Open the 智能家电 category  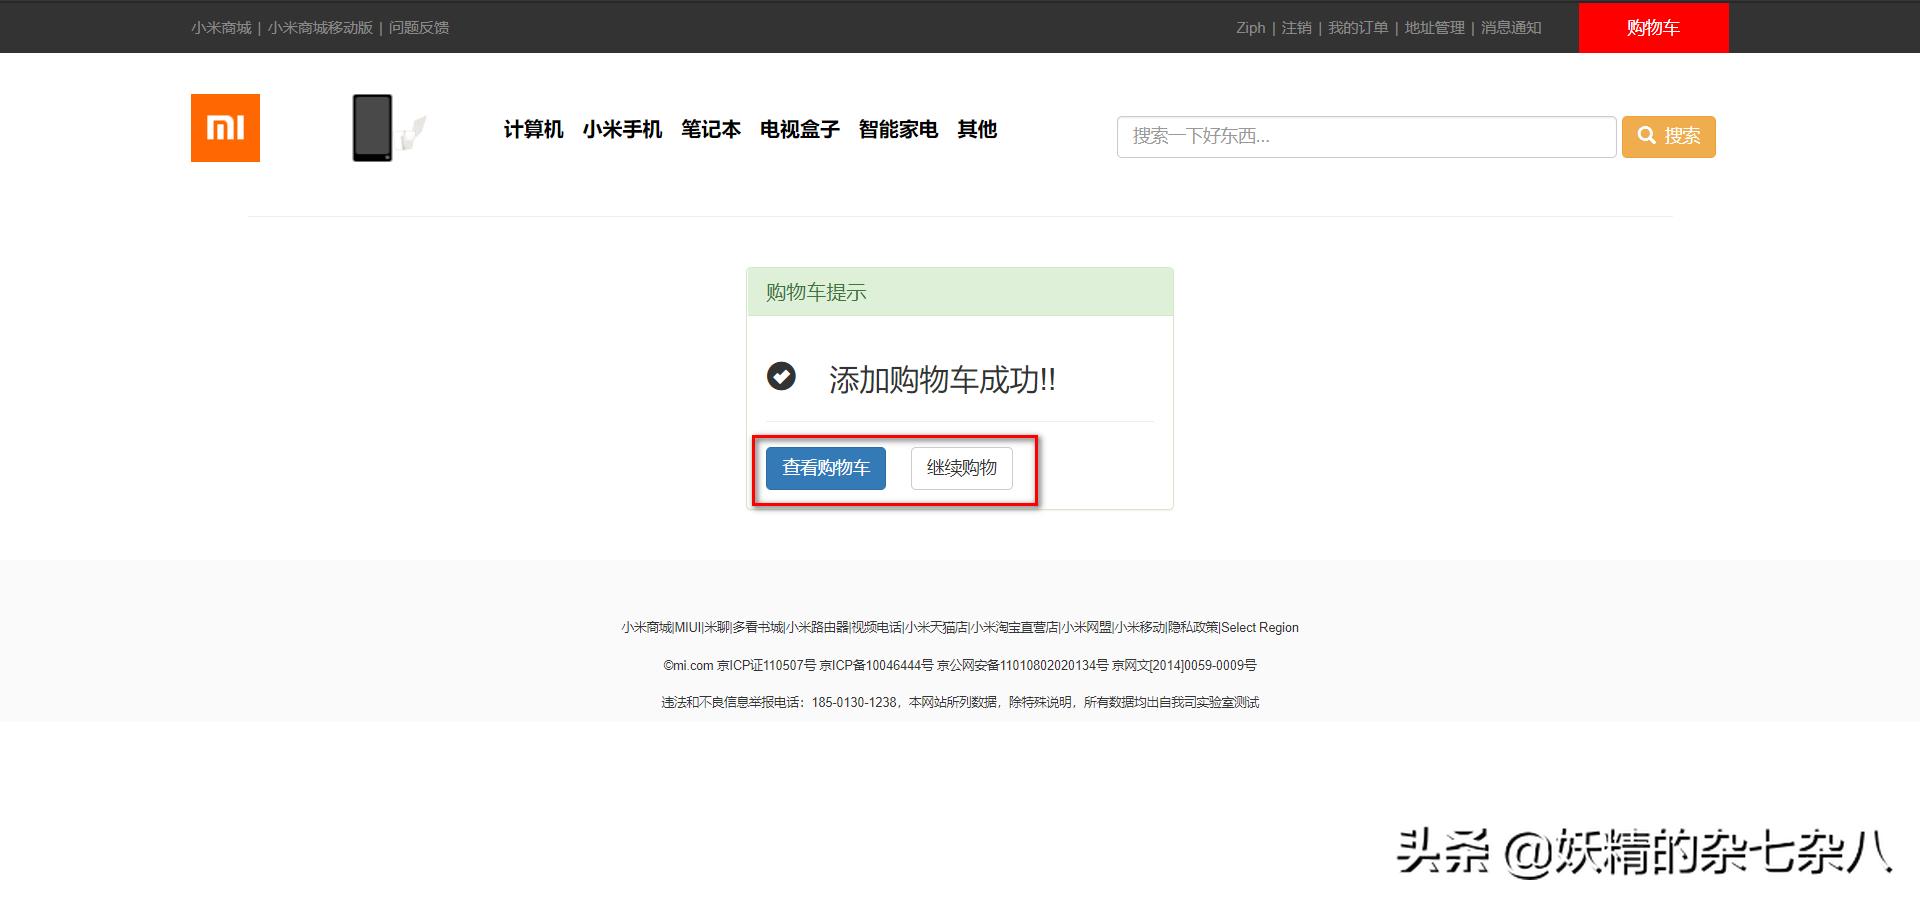(x=897, y=129)
